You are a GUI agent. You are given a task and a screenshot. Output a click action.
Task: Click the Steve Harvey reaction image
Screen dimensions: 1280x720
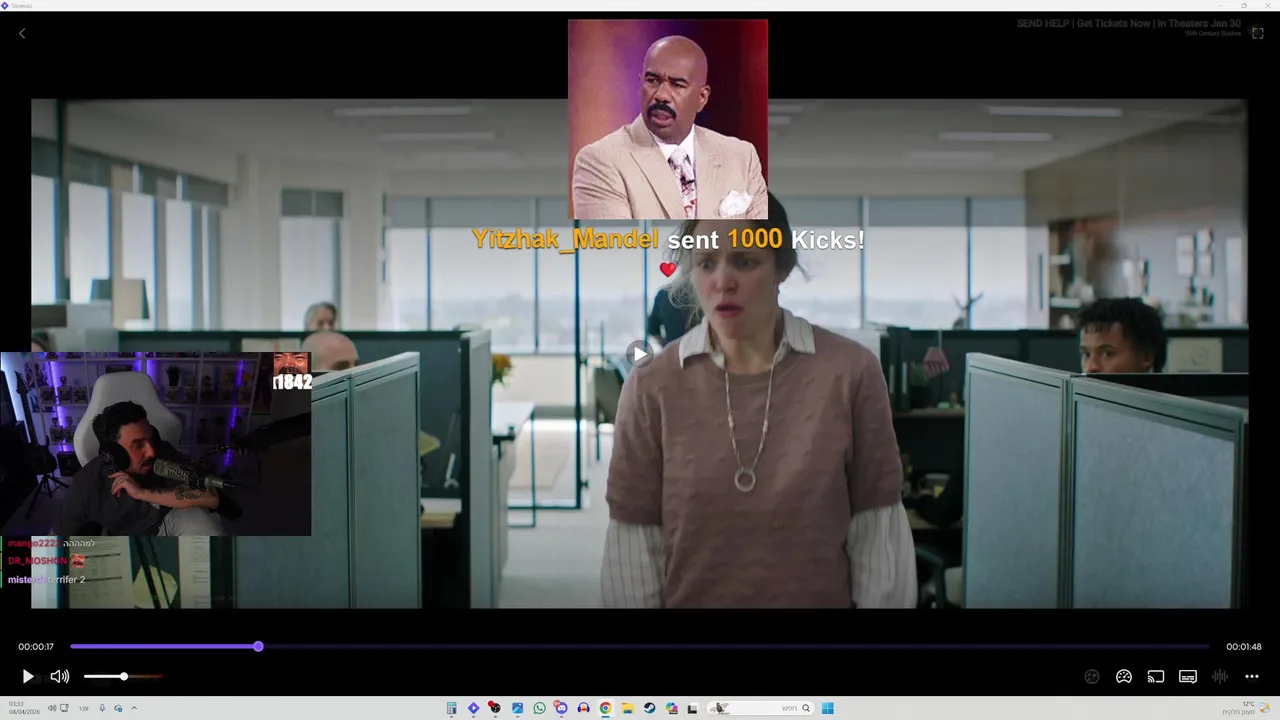(668, 119)
